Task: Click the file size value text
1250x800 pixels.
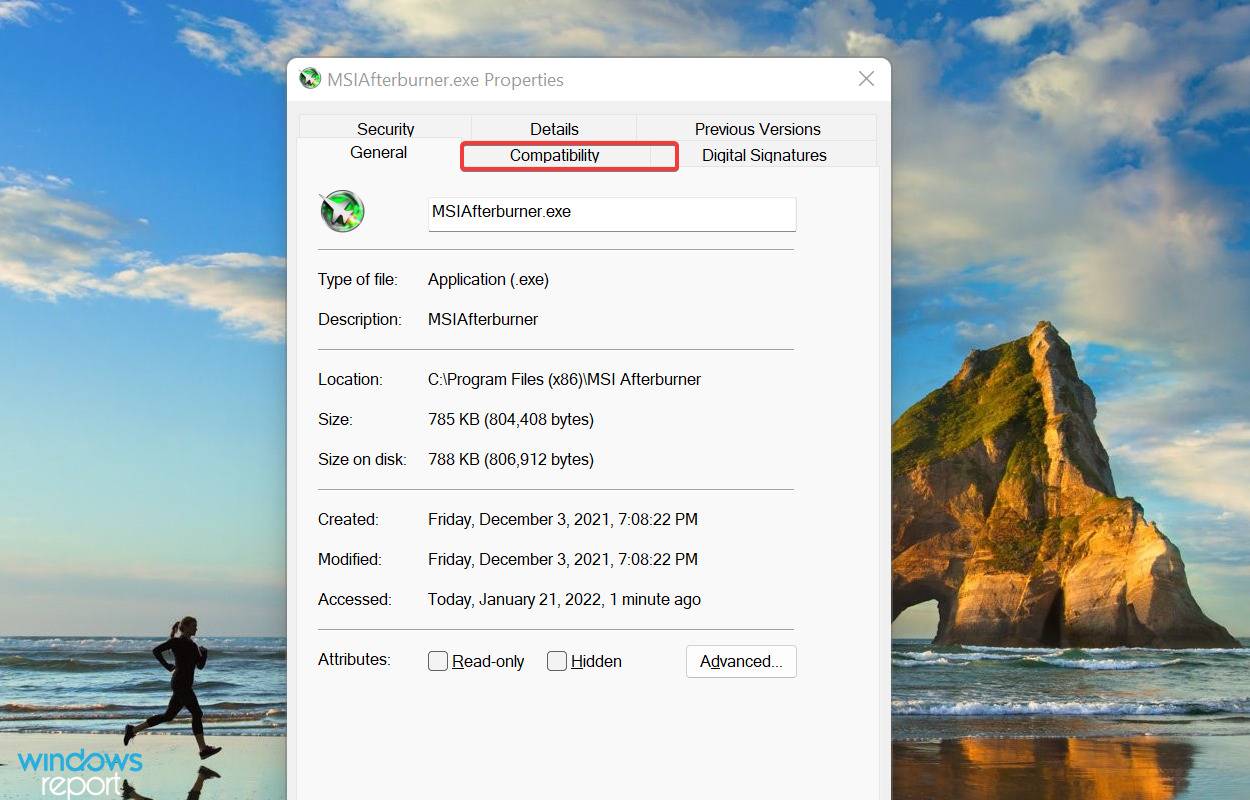Action: [x=510, y=419]
